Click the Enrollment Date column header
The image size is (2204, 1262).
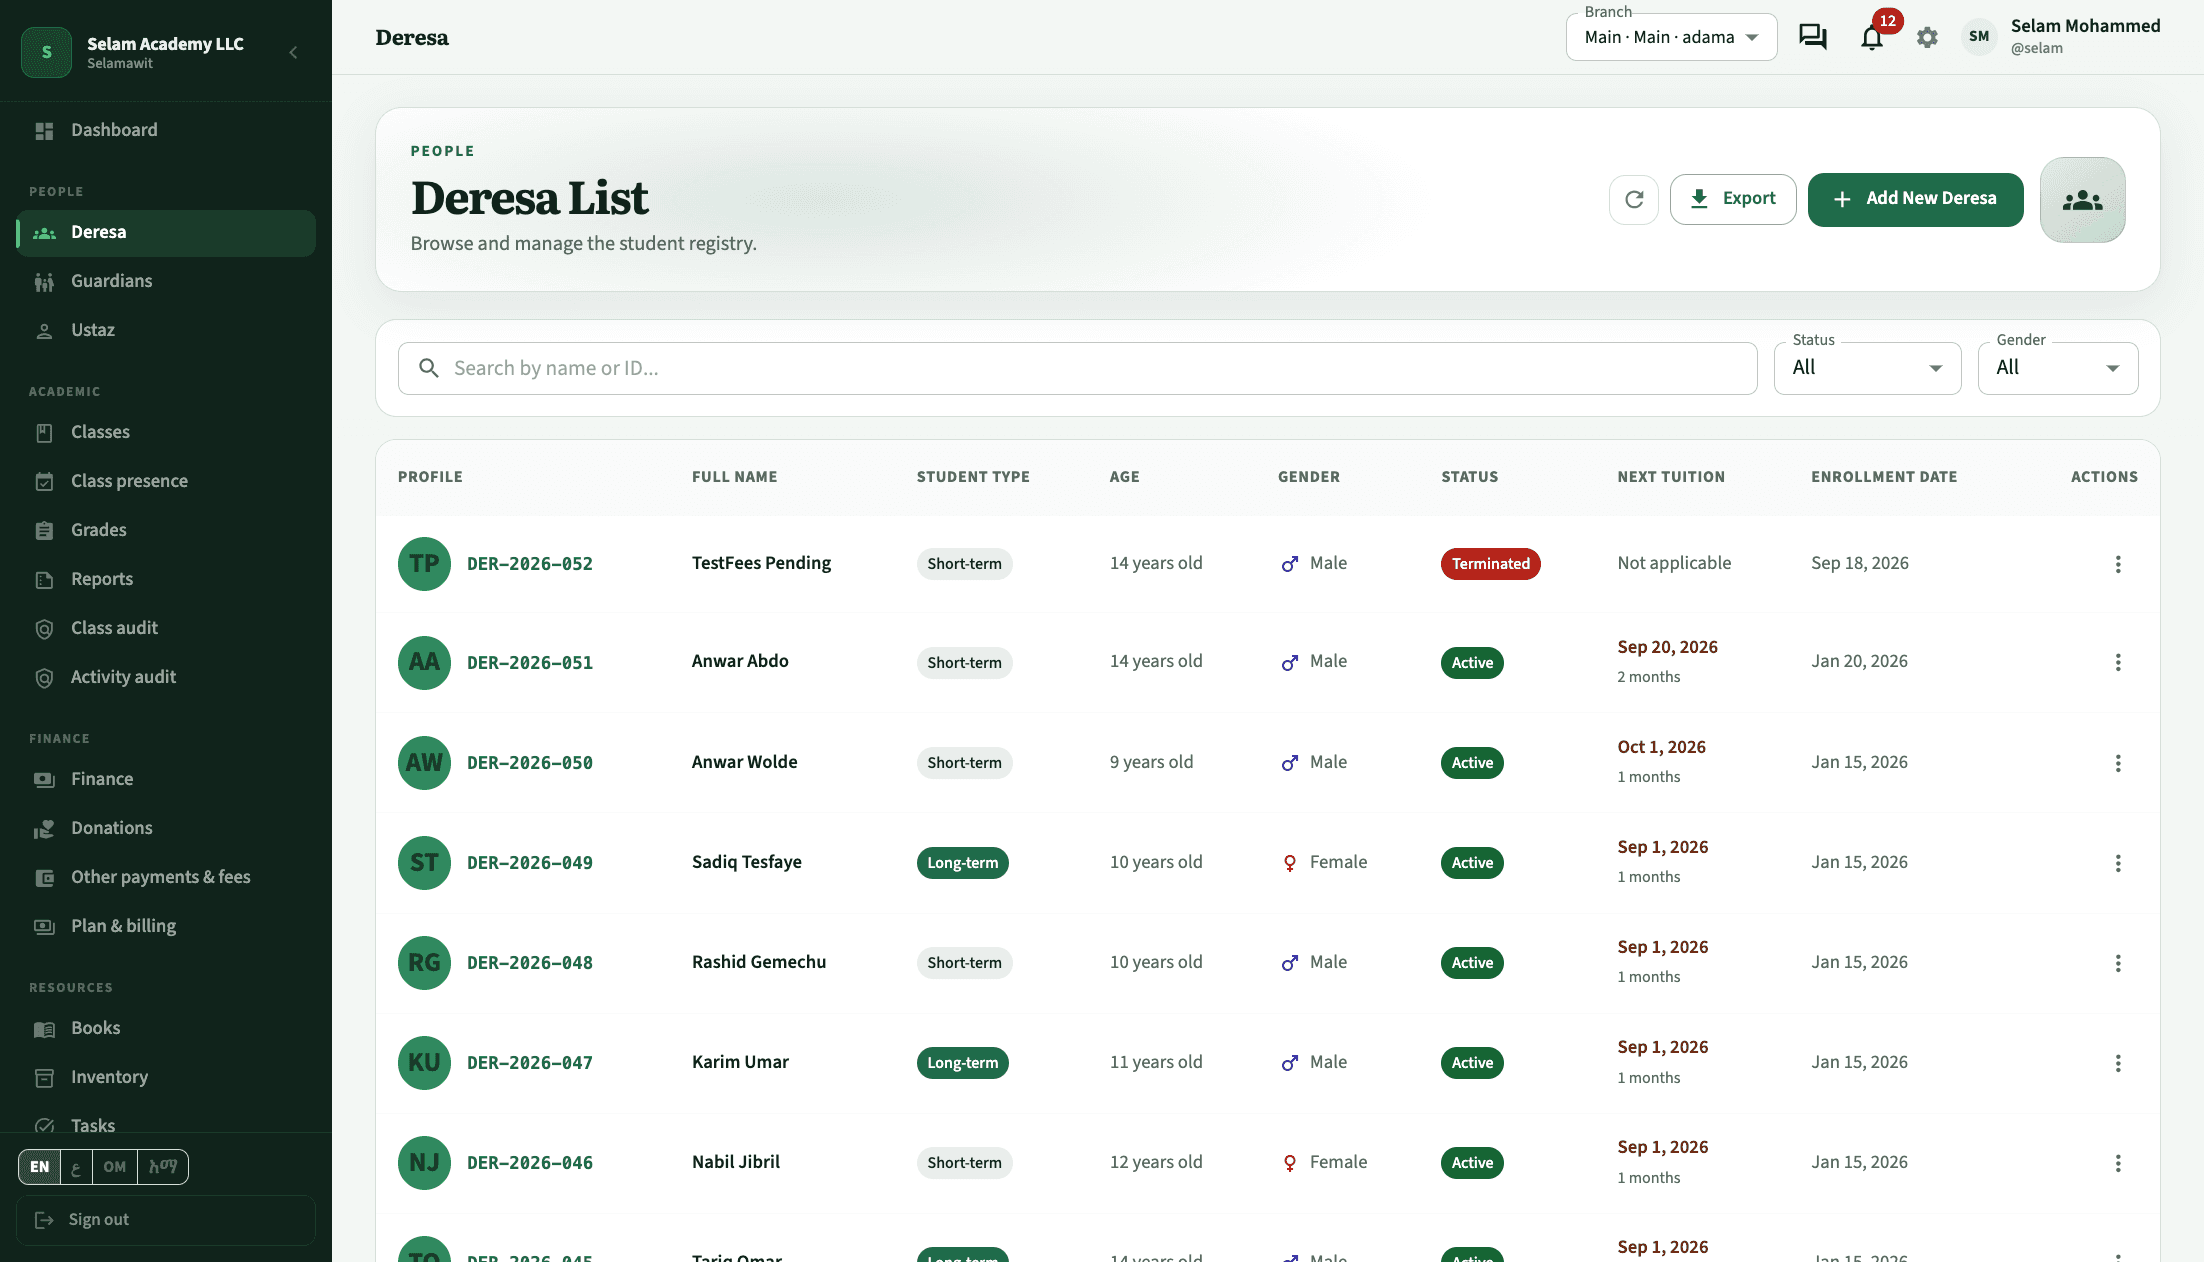click(x=1884, y=477)
